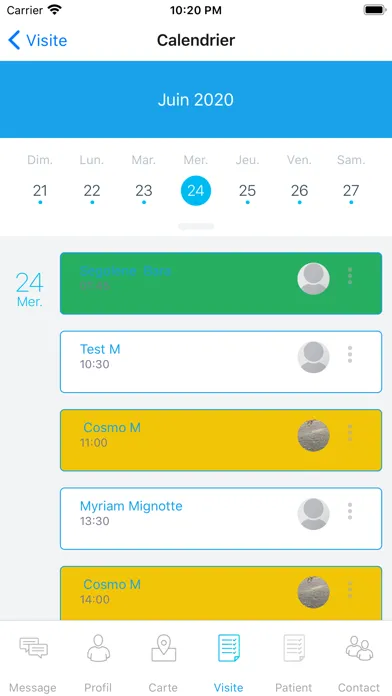Select Sunday 21 in the calendar
The width and height of the screenshot is (392, 696).
click(x=40, y=191)
